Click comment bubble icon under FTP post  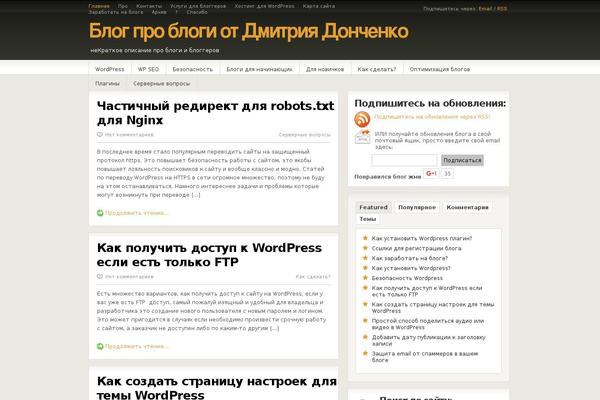coord(100,276)
